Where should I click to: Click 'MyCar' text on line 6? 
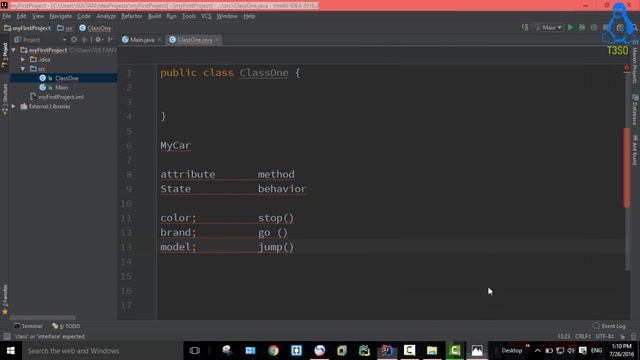click(x=176, y=146)
